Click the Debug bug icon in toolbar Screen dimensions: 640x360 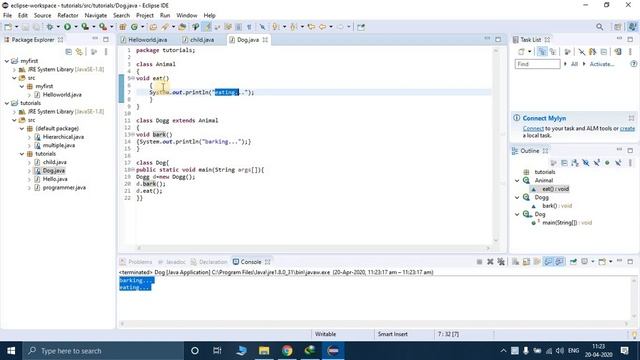50,27
